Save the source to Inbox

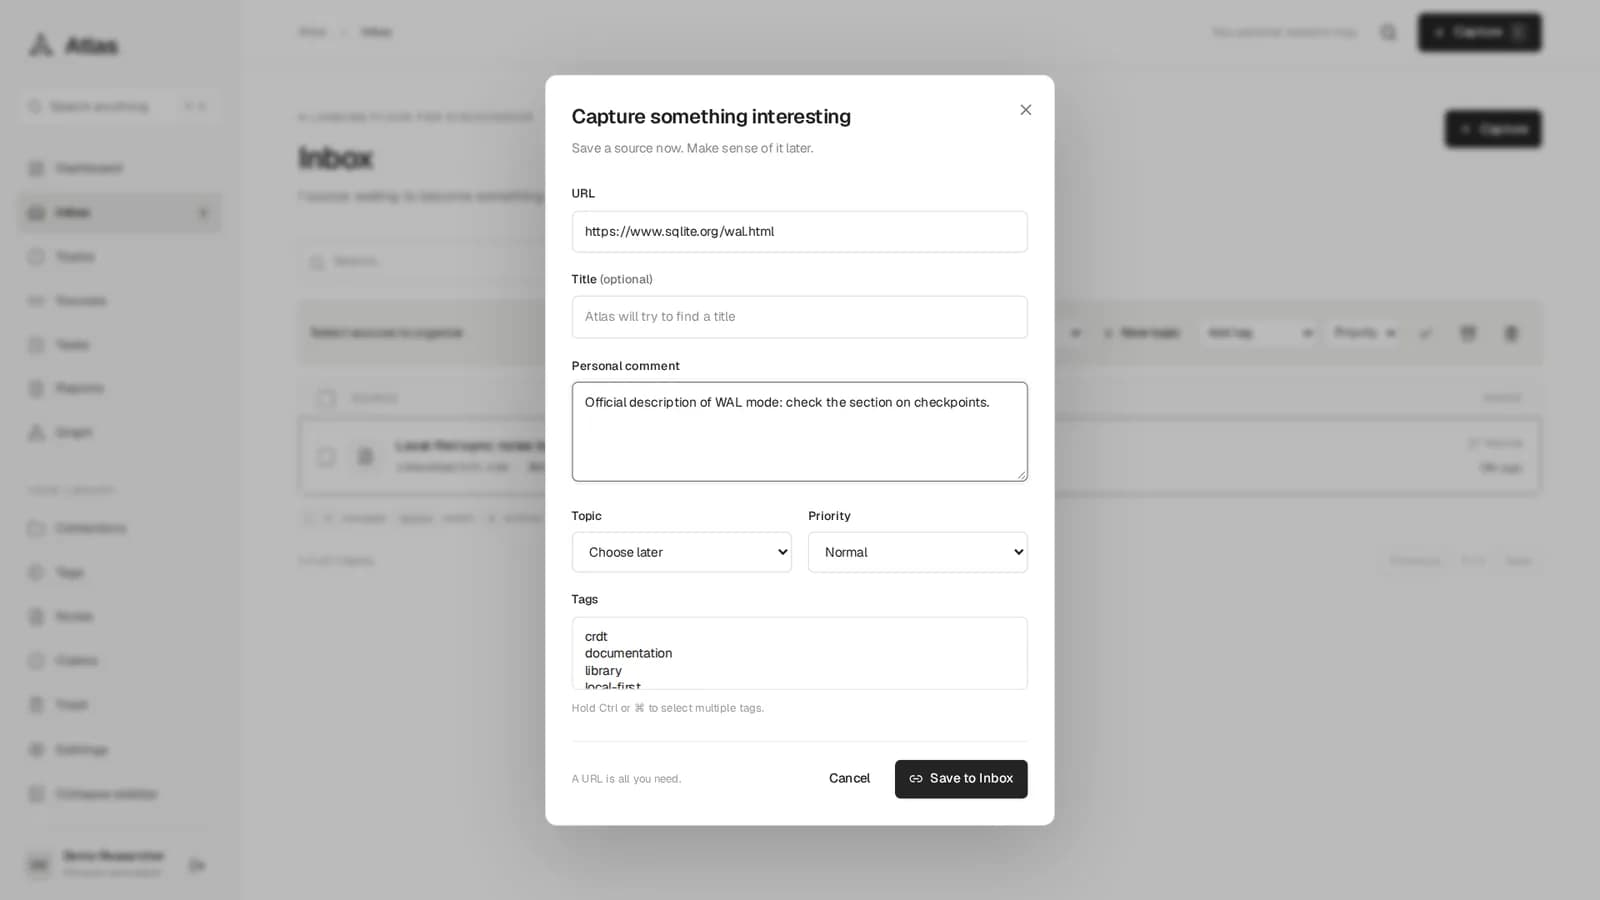961,779
